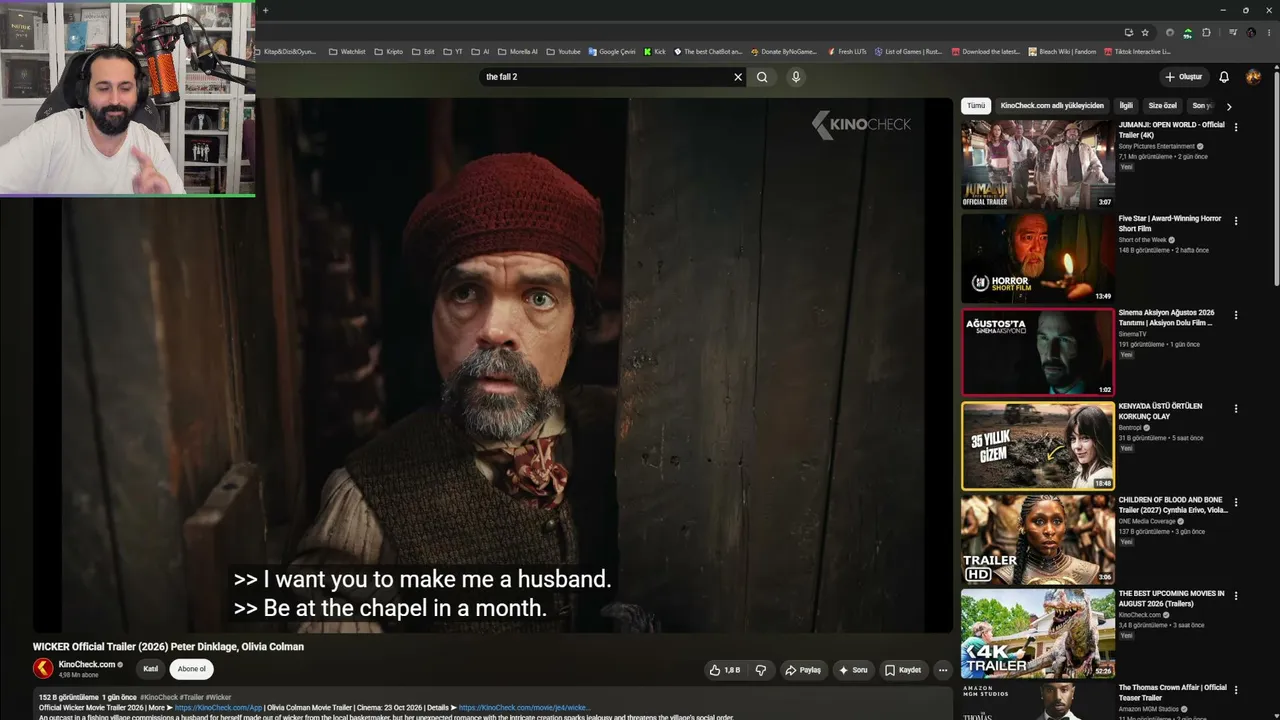The width and height of the screenshot is (1280, 720).
Task: Open the Donate ByNoGame bookmark
Action: (783, 52)
